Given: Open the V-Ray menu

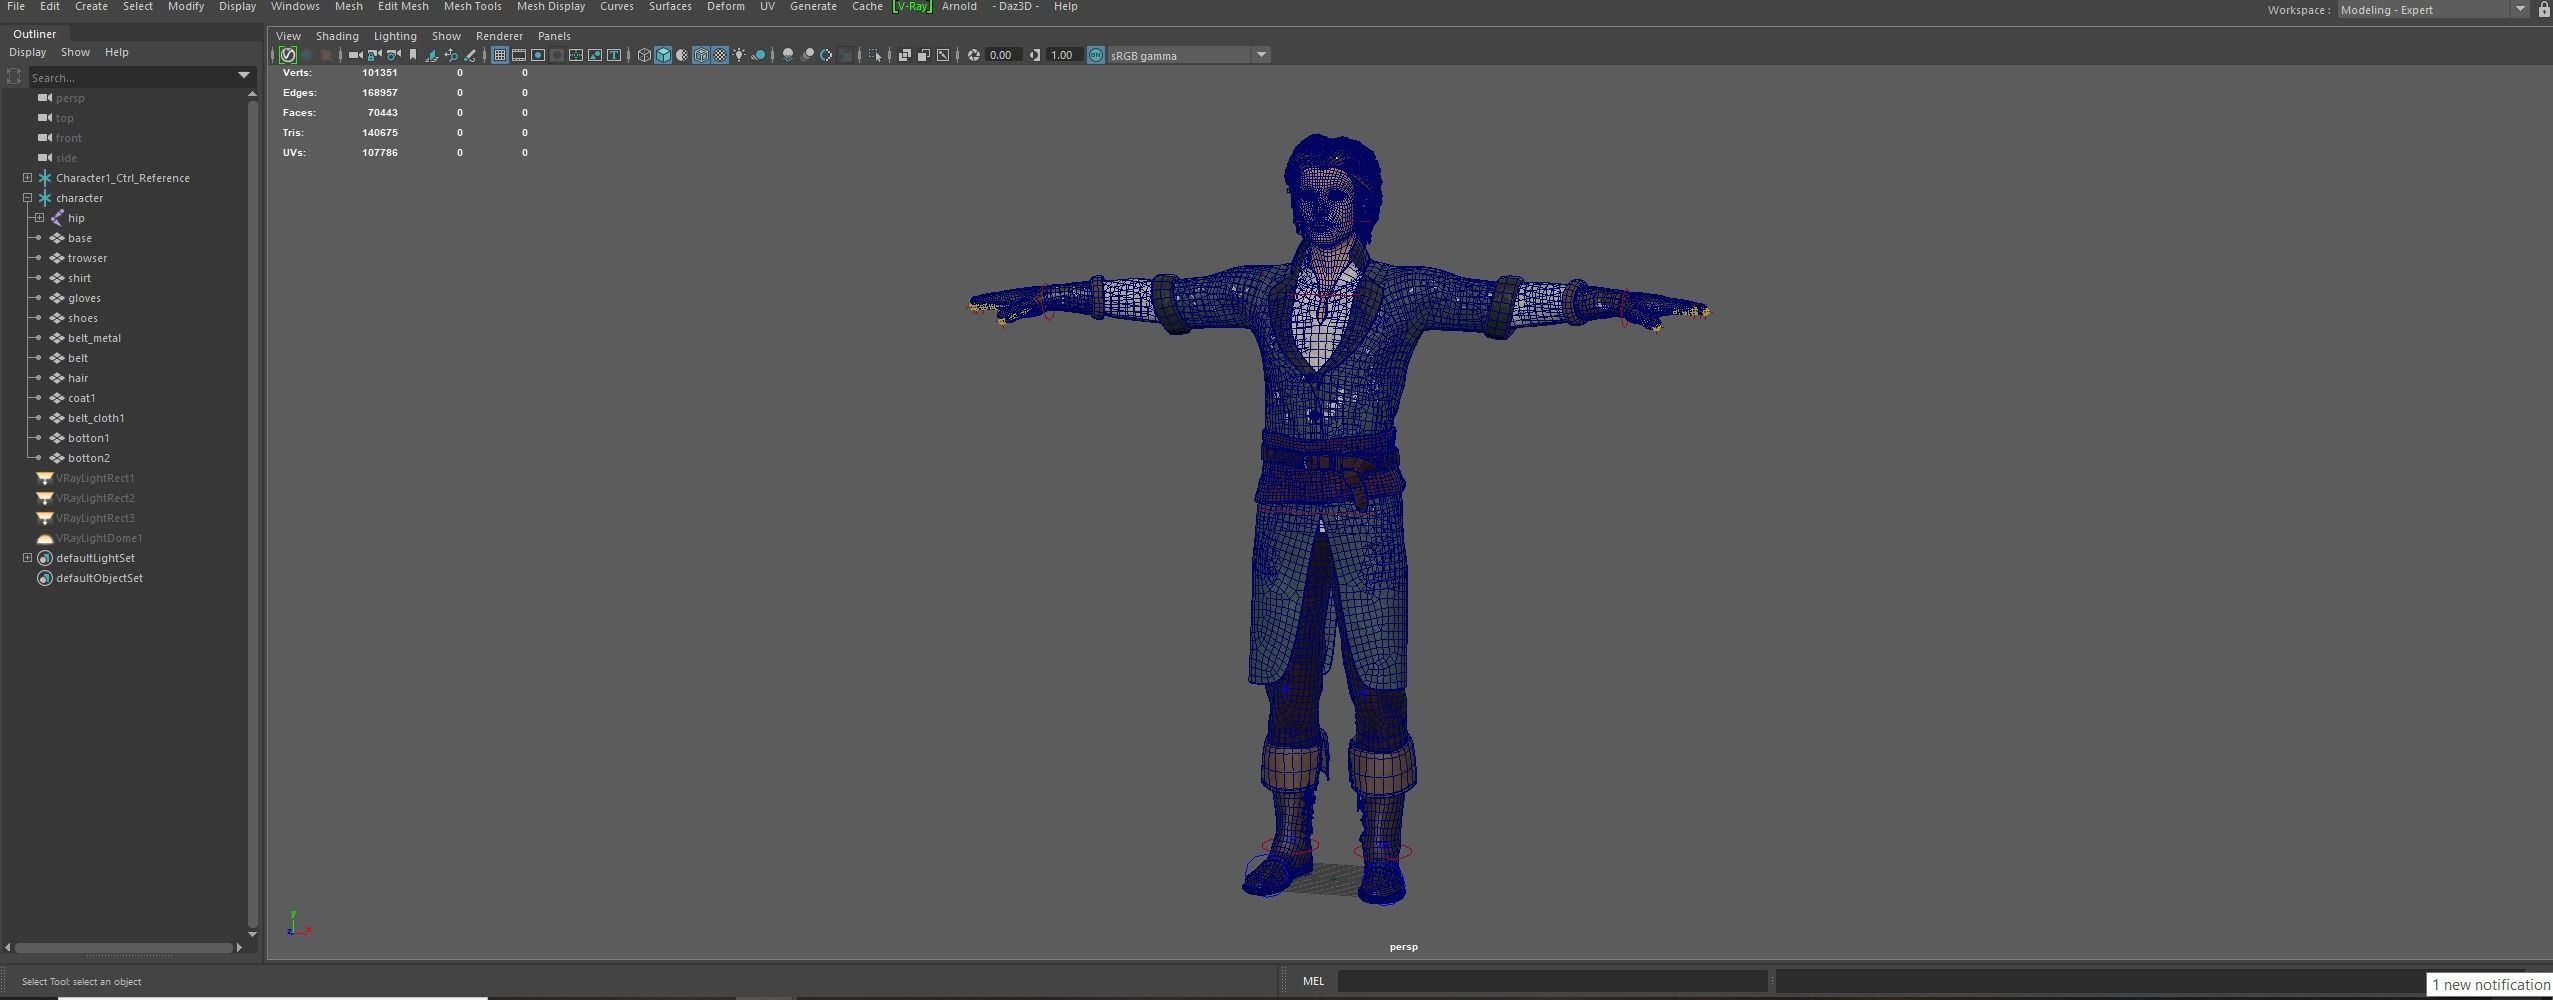Looking at the screenshot, I should [x=912, y=7].
